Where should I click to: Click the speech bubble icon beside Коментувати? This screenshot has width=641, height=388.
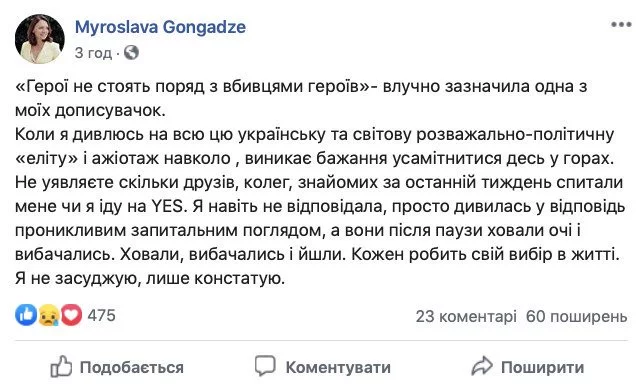click(265, 366)
